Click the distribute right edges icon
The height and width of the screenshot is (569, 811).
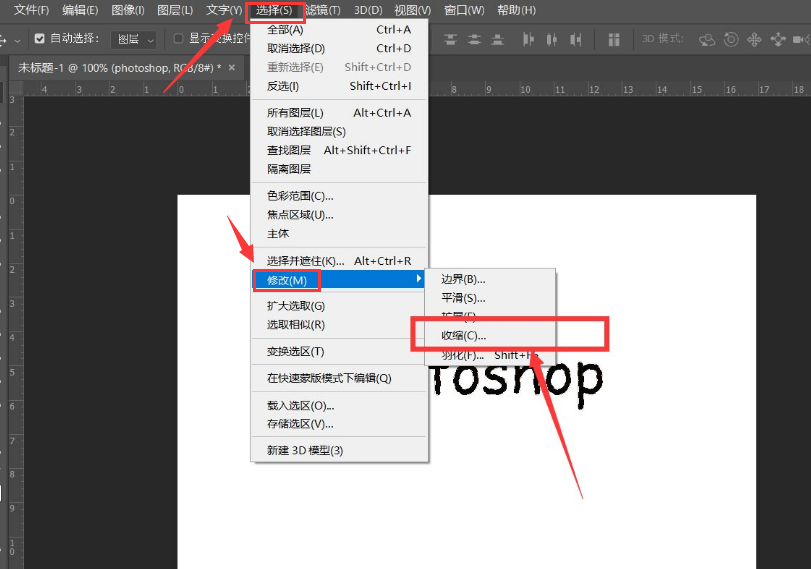576,39
